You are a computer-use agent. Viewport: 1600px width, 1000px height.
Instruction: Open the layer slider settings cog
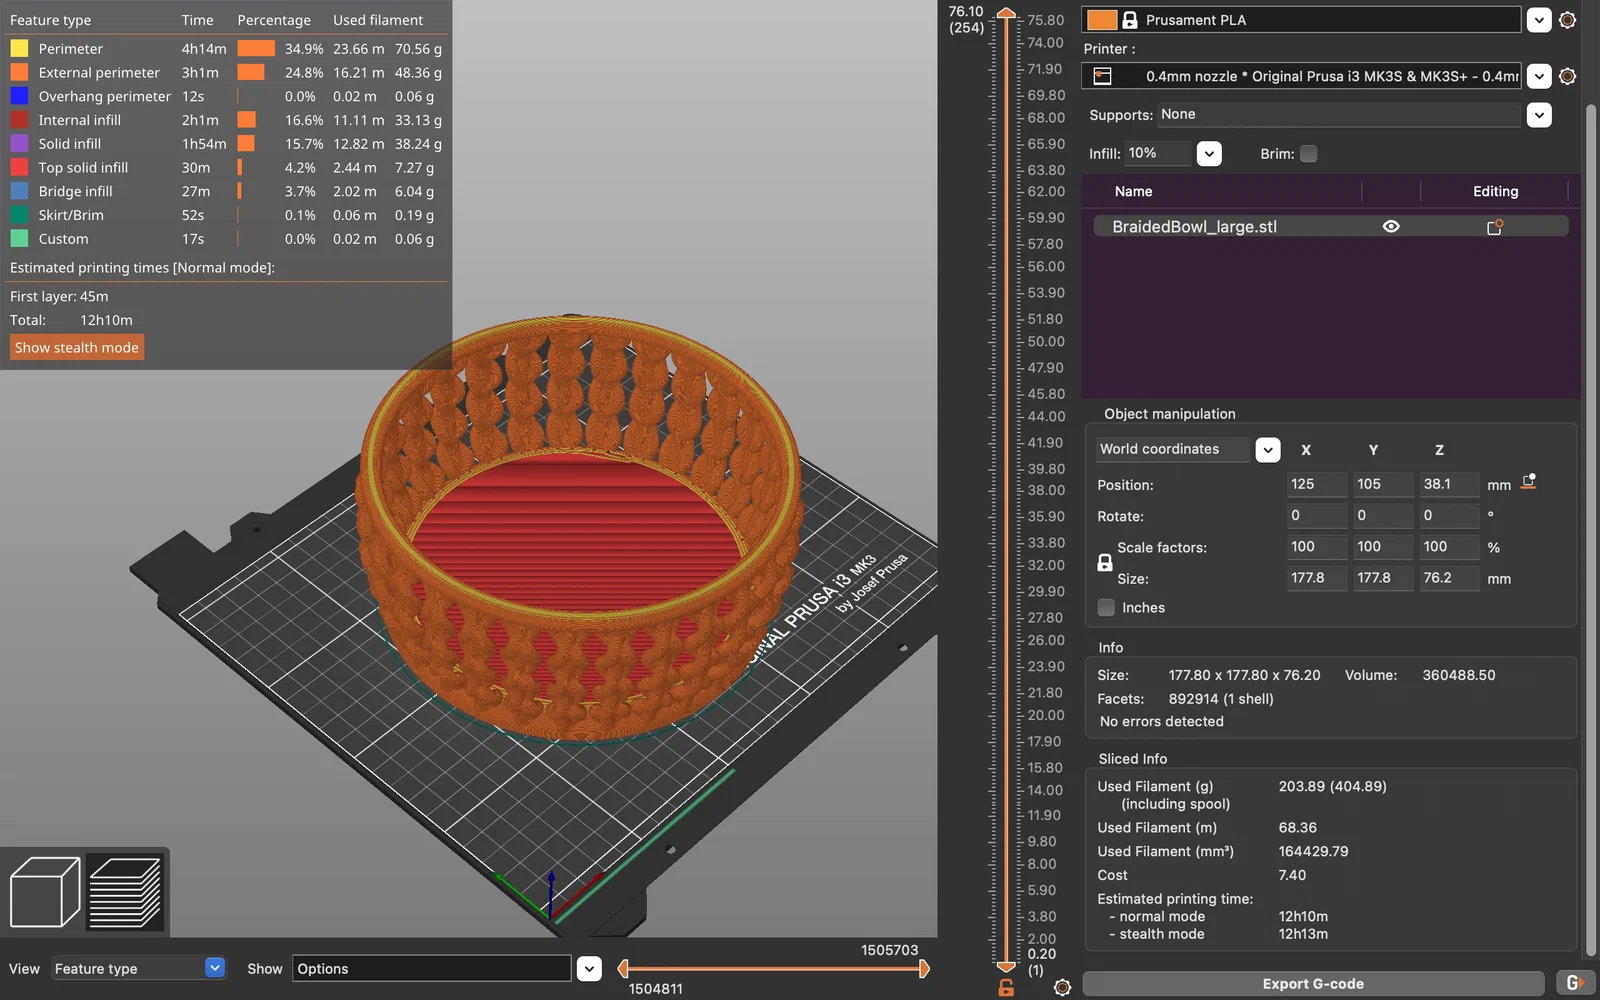[x=1062, y=988]
